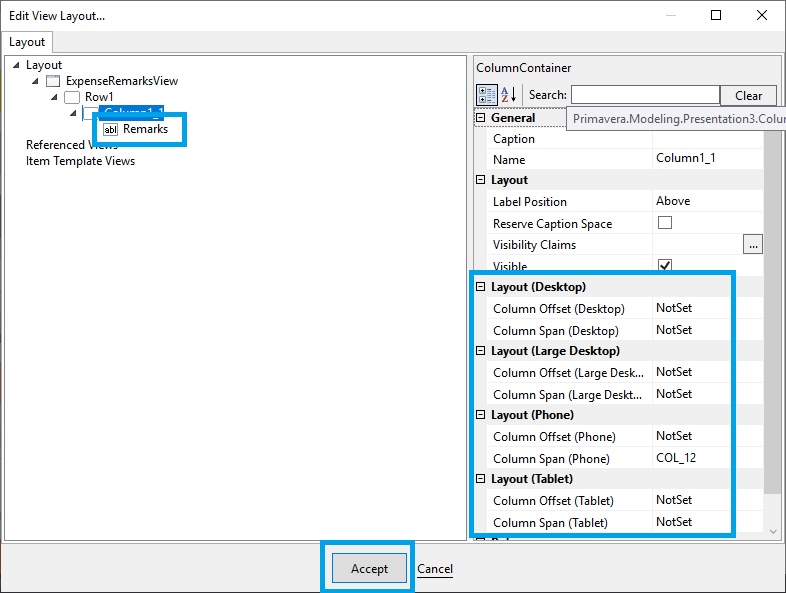Screen dimensions: 786x593
Task: Collapse Layout (Phone) category
Action: pyautogui.click(x=480, y=415)
